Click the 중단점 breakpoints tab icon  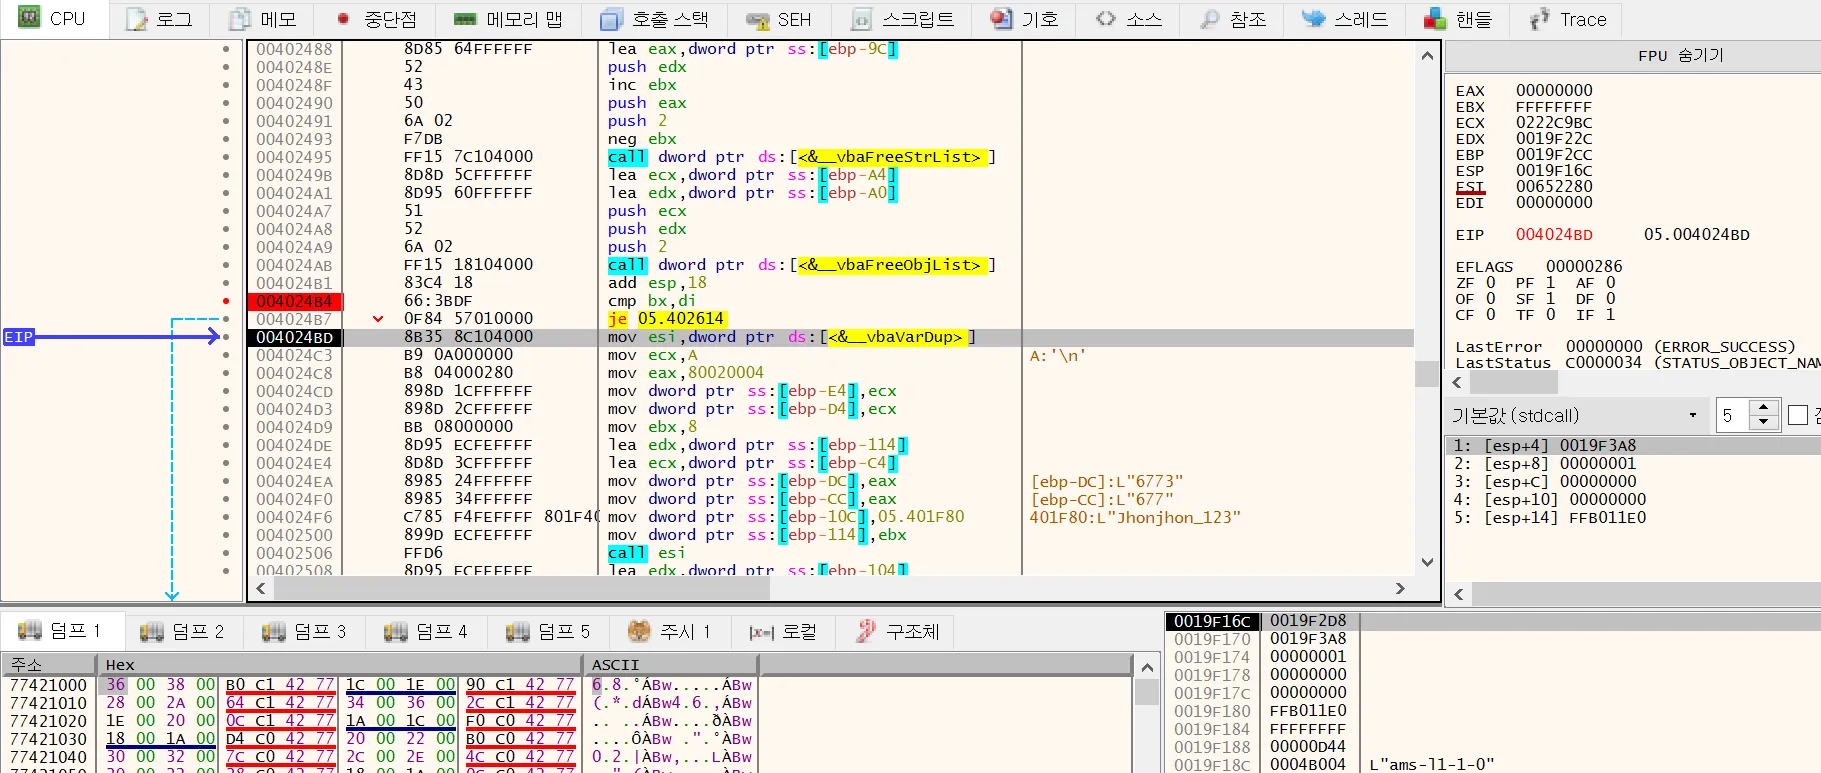pos(343,19)
